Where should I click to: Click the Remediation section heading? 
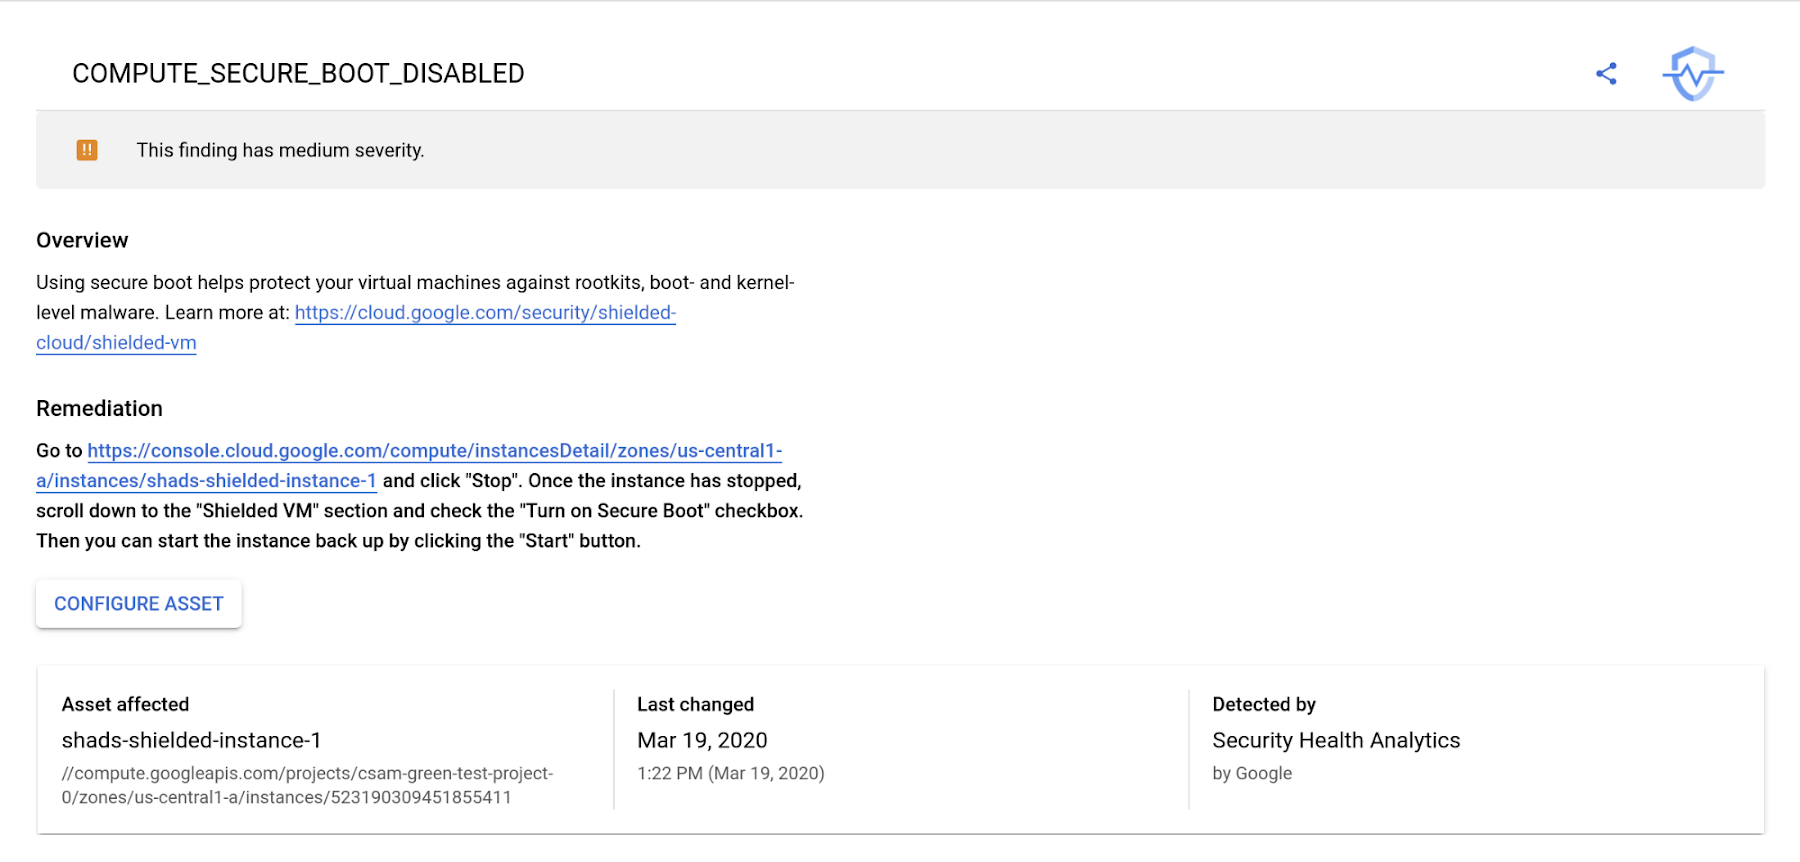[x=99, y=408]
